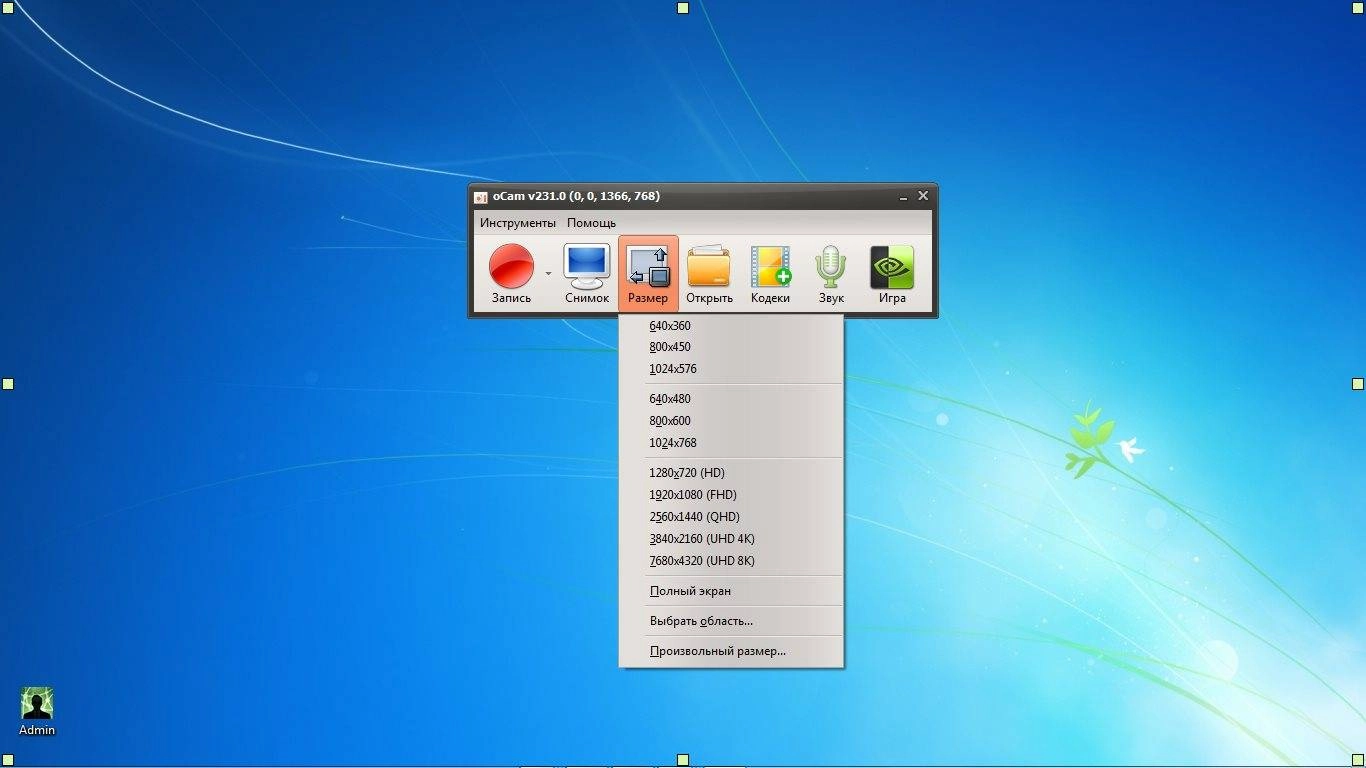Viewport: 1366px width, 768px height.
Task: Minimize the oCam window
Action: click(903, 197)
